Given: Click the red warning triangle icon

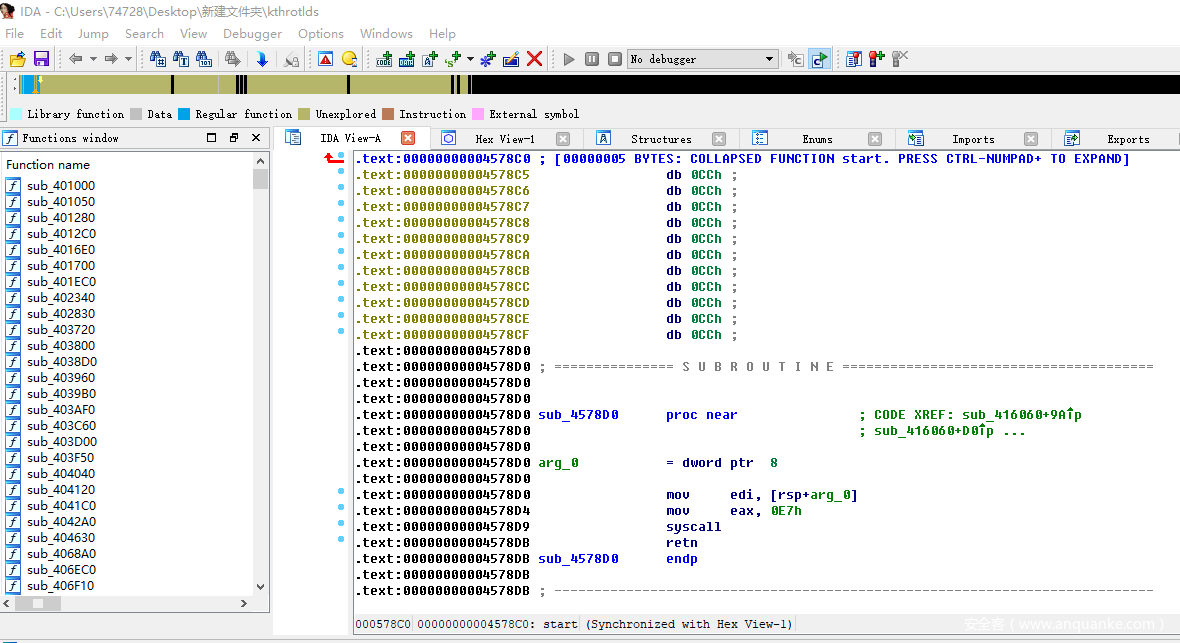Looking at the screenshot, I should click(x=325, y=59).
